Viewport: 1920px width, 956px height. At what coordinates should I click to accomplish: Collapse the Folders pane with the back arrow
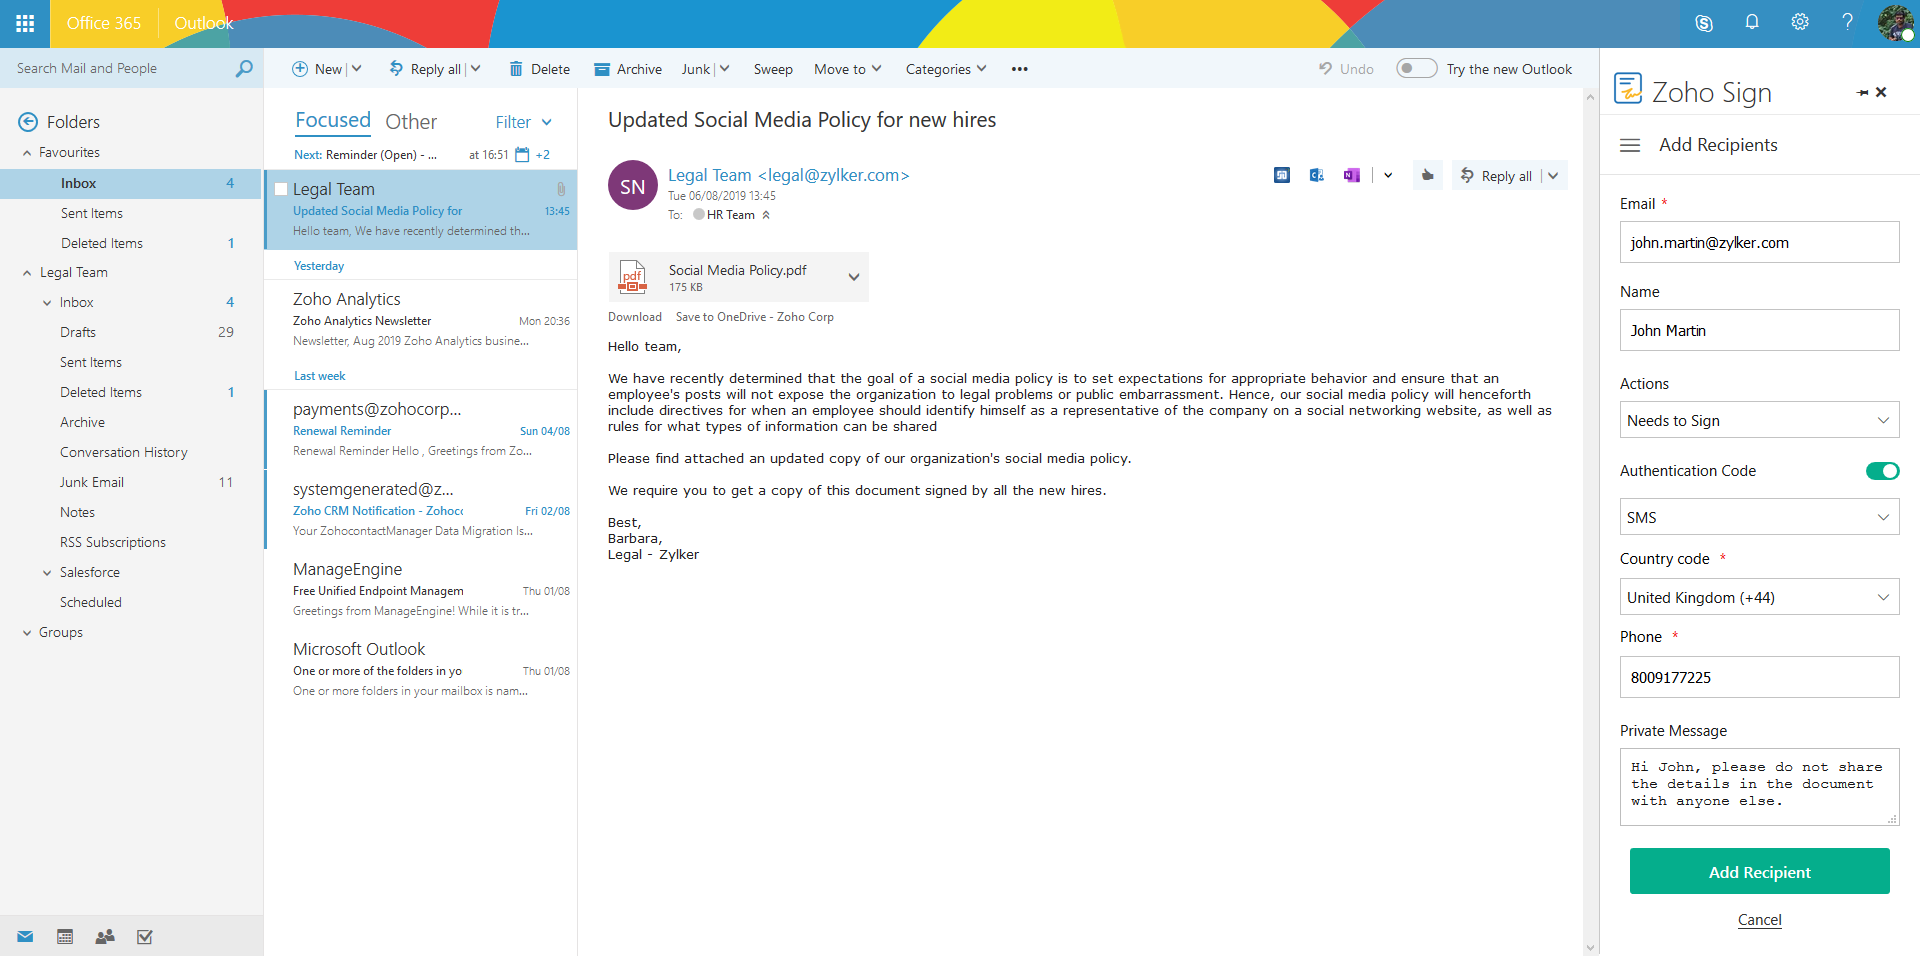[28, 122]
